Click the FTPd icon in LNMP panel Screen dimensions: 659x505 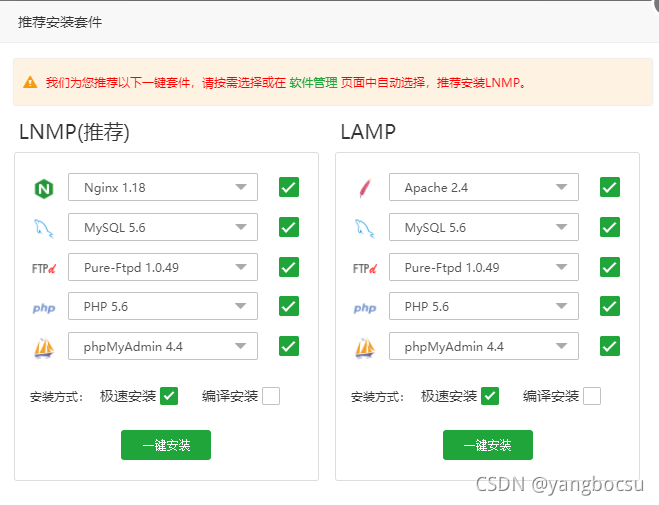[x=44, y=268]
